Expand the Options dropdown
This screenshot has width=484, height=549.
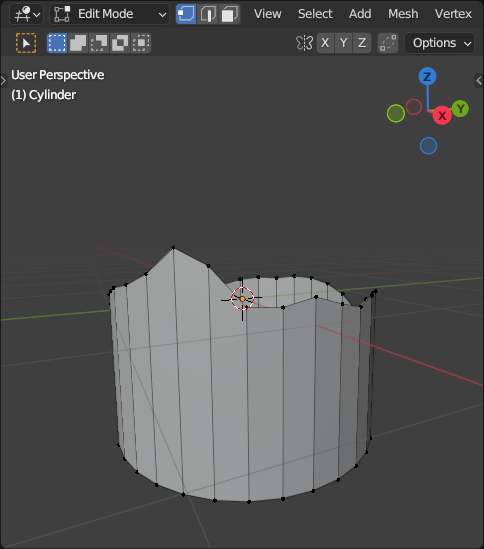(x=441, y=43)
